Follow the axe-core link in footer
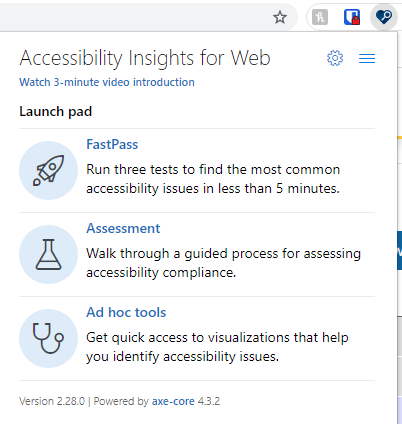Viewport: 402px width, 424px height. pyautogui.click(x=173, y=401)
